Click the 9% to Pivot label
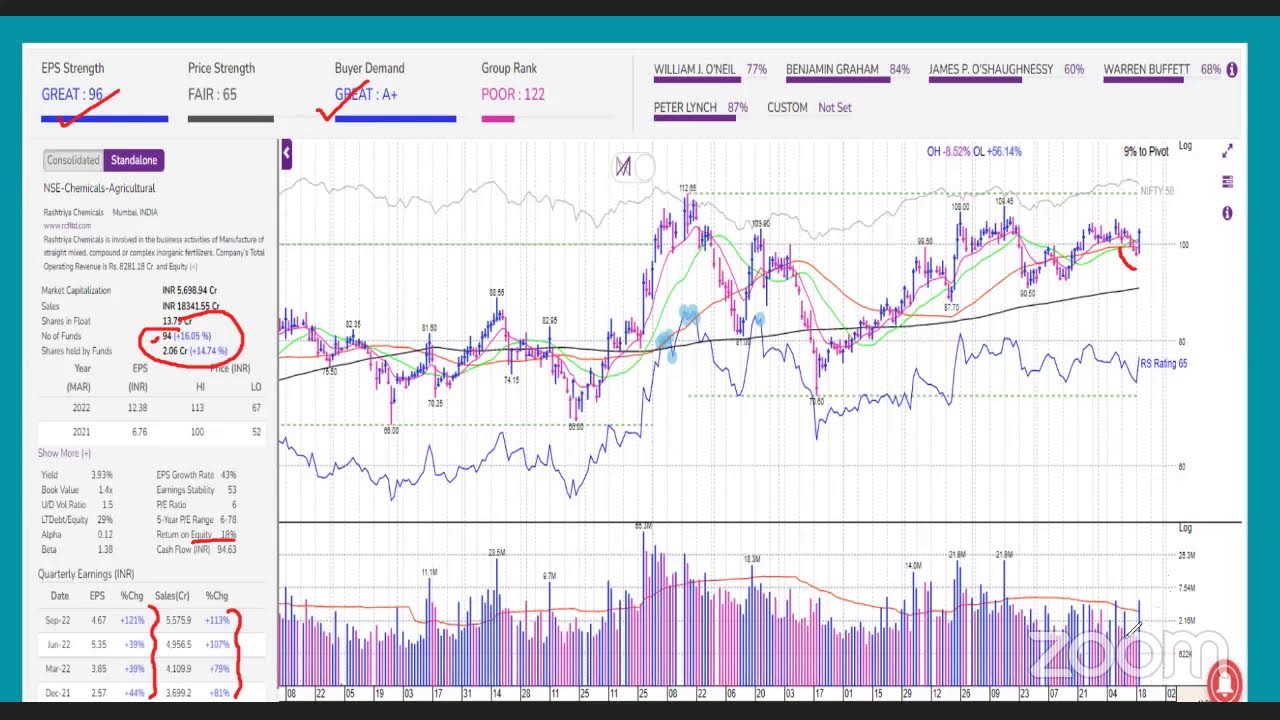Image resolution: width=1280 pixels, height=720 pixels. coord(1146,152)
